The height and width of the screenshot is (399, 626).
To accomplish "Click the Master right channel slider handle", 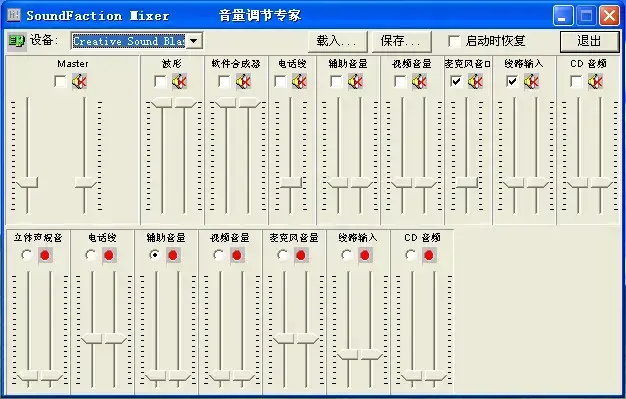I will pos(85,183).
